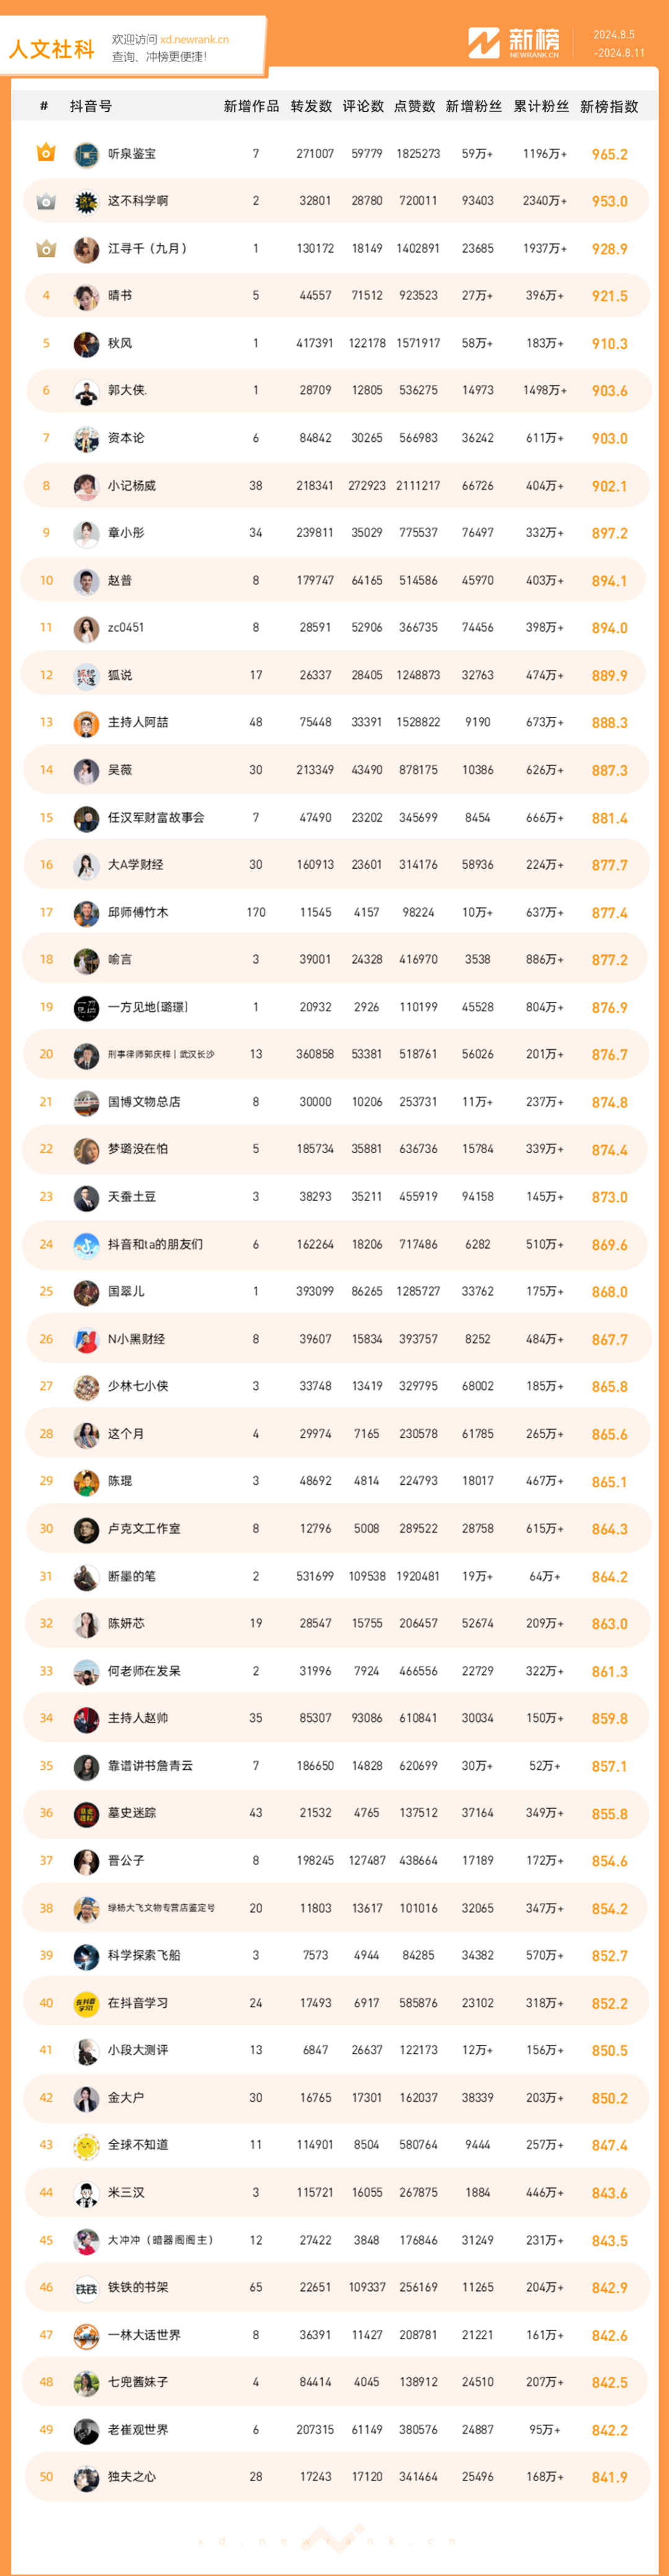Click the silver crown rank-two icon
Image resolution: width=669 pixels, height=2576 pixels.
point(46,201)
